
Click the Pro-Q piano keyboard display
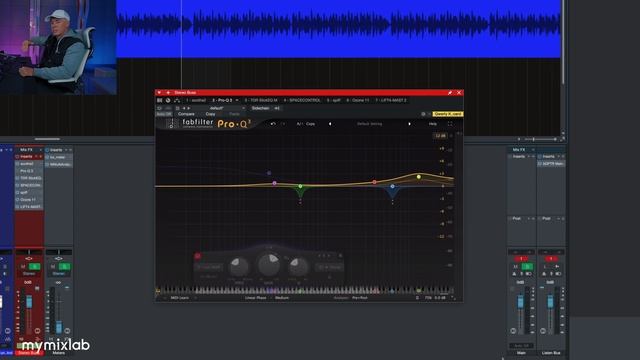305,291
